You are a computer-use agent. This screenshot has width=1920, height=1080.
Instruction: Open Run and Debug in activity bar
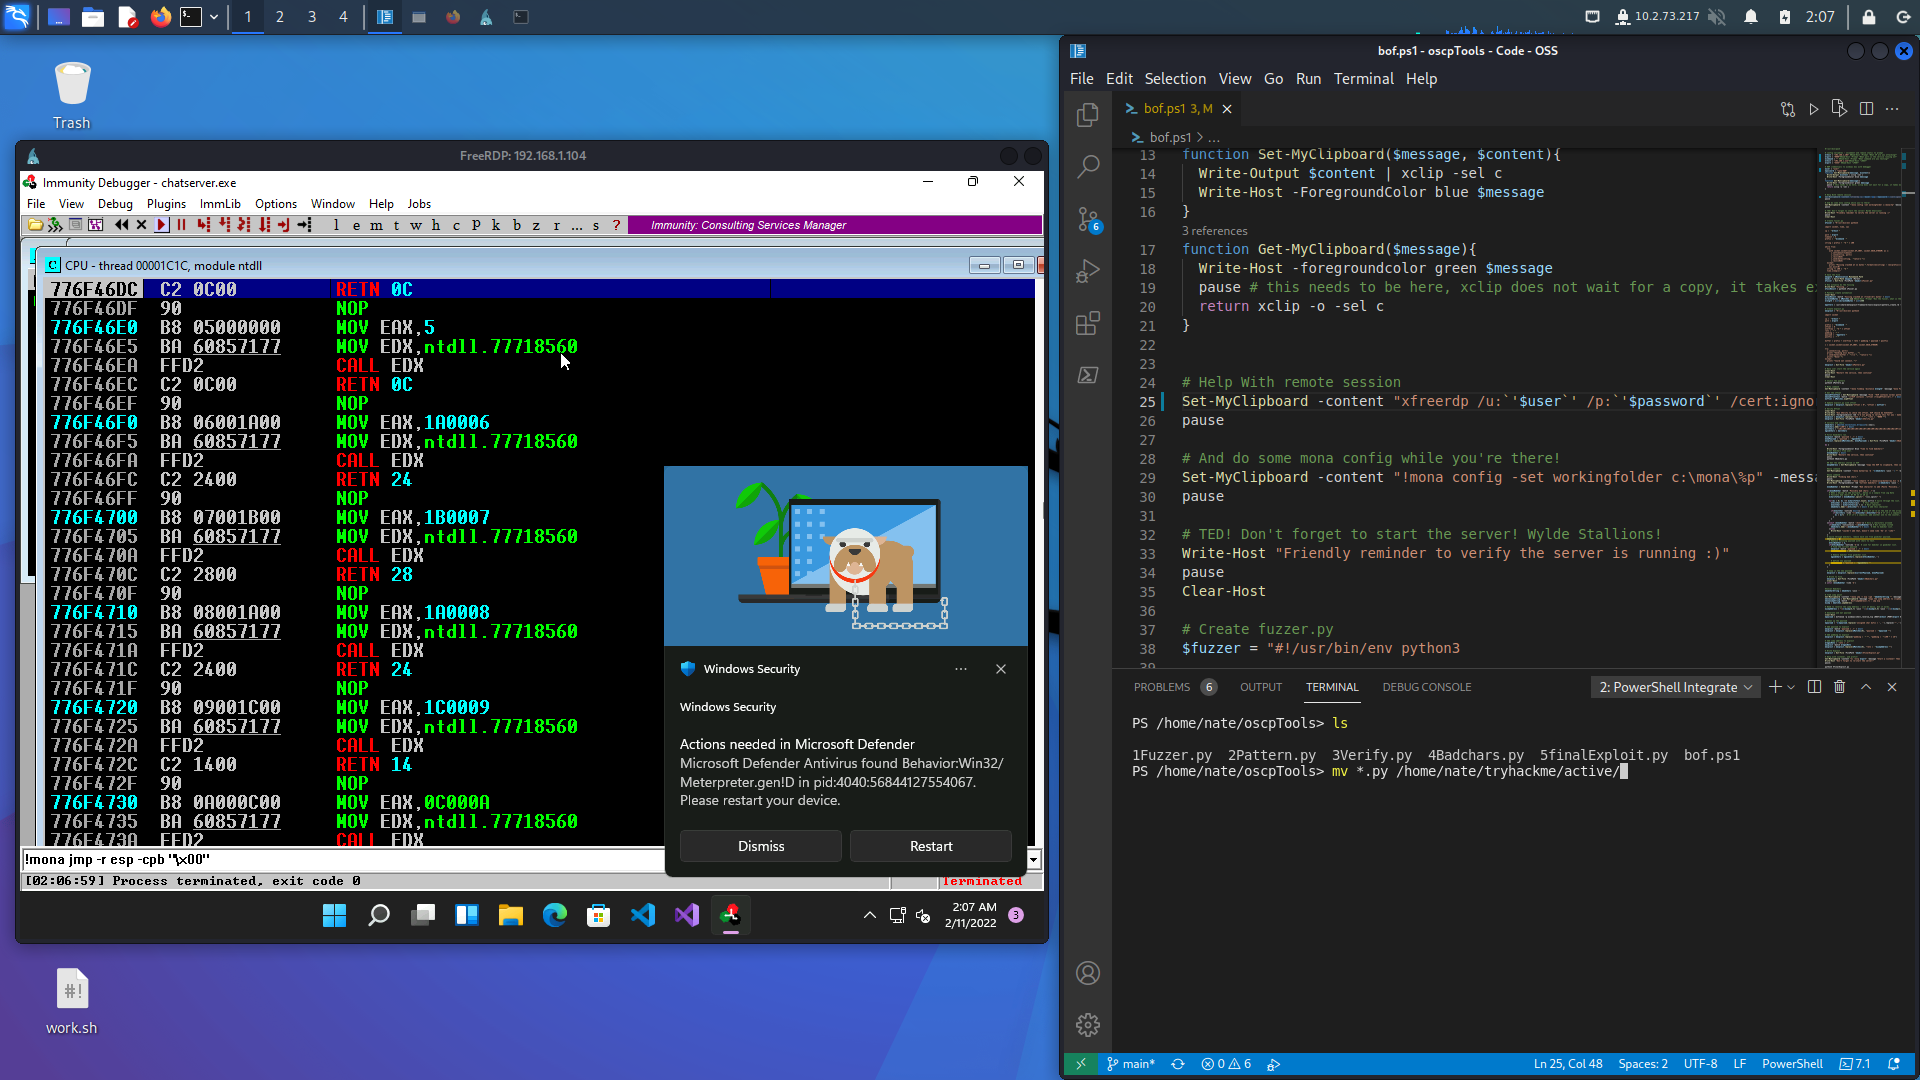[1088, 271]
